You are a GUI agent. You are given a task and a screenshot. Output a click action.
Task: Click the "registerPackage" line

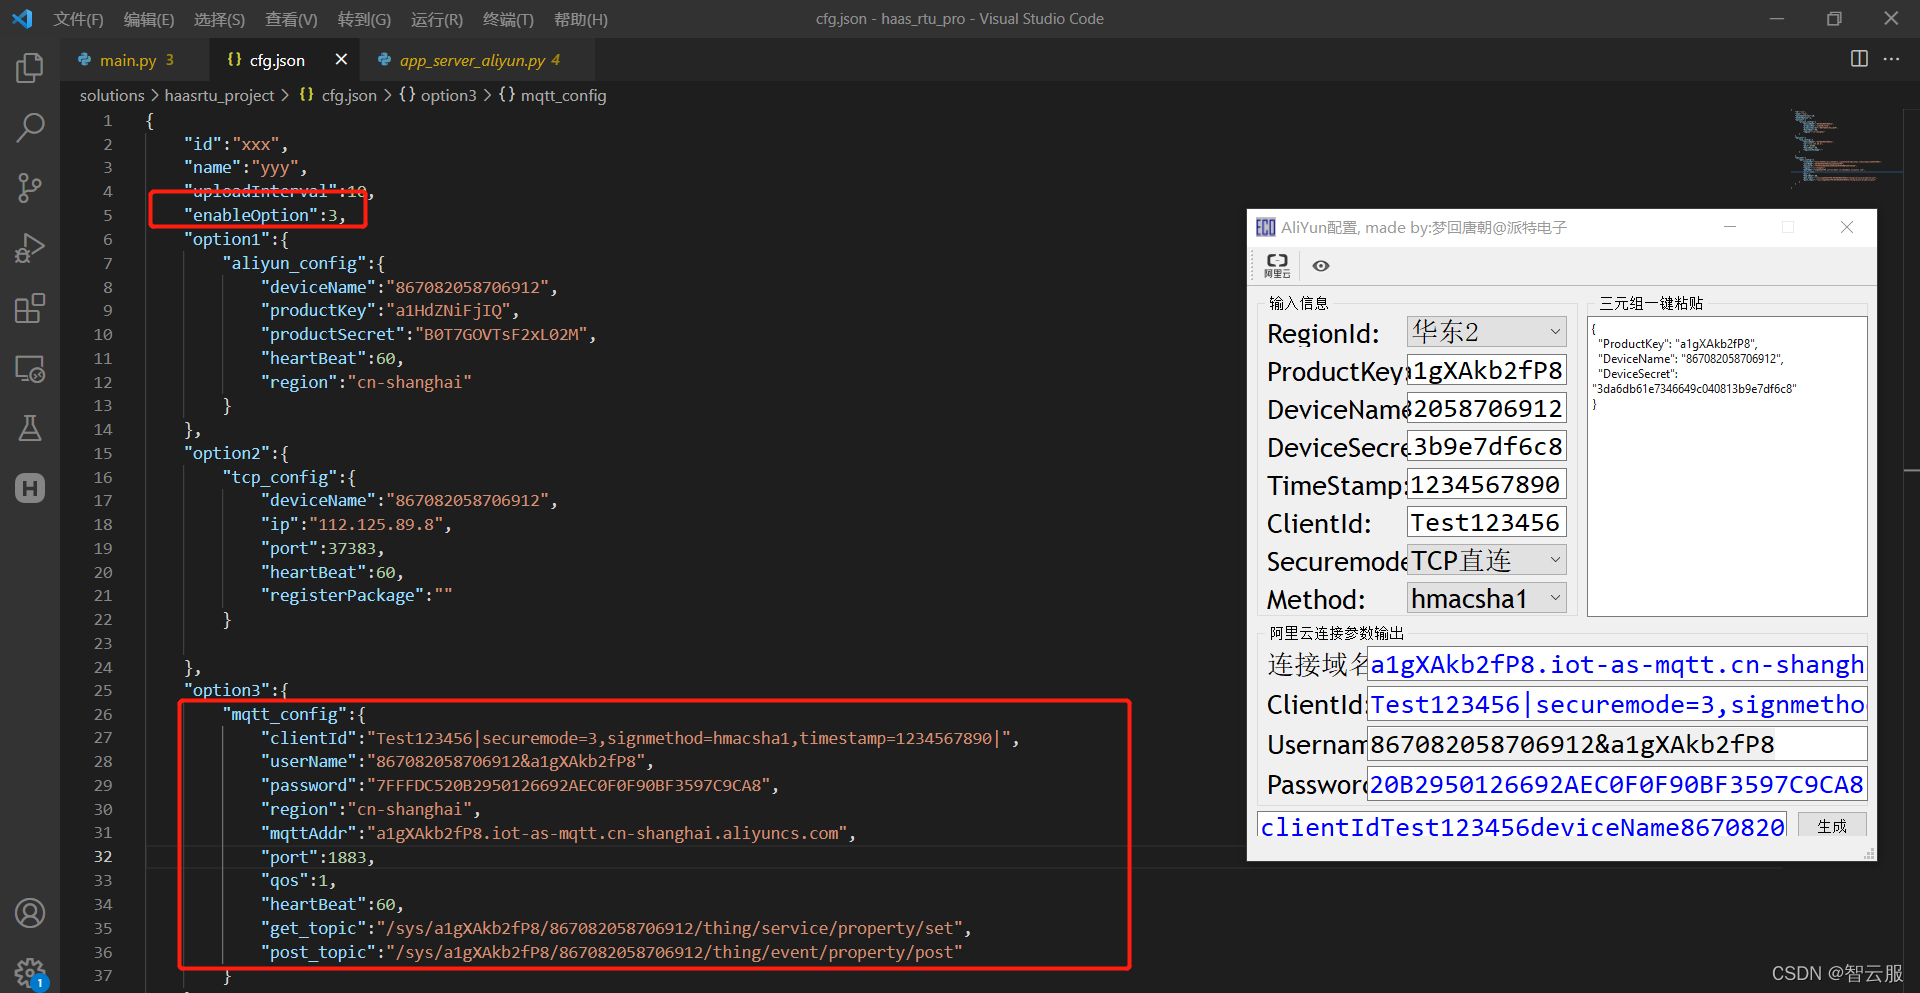[356, 595]
